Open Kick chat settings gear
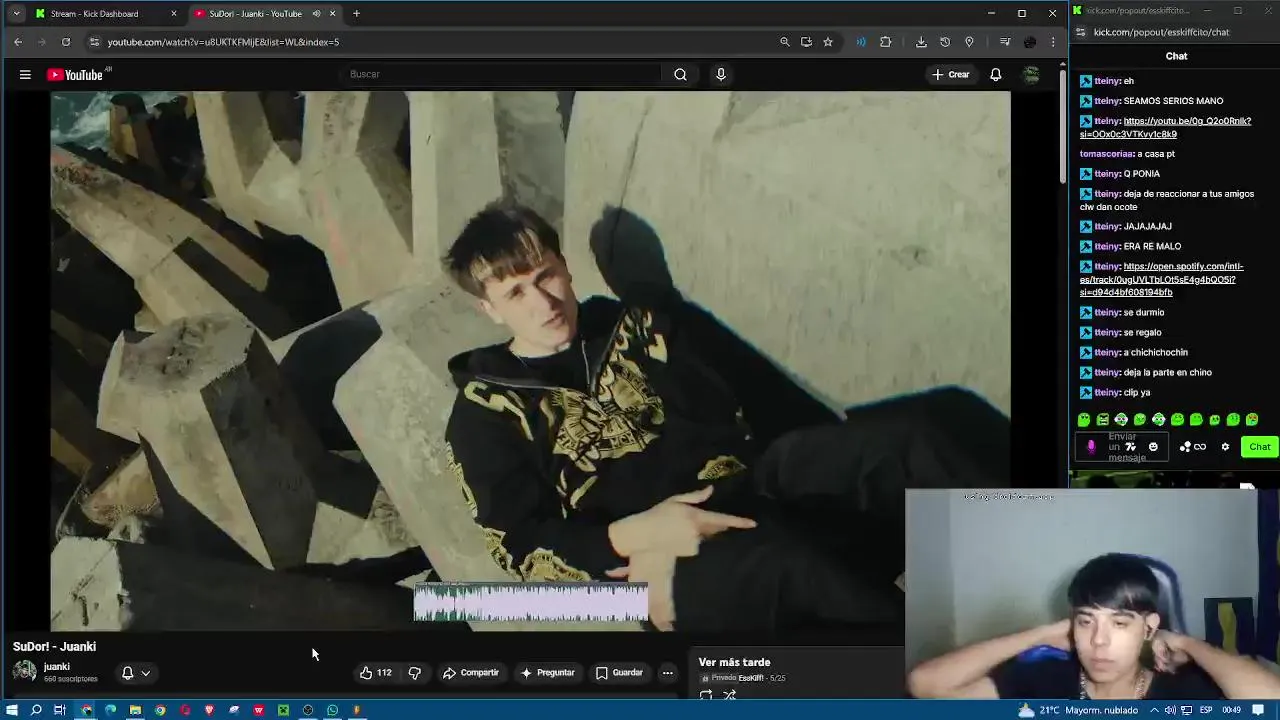This screenshot has height=720, width=1280. click(1225, 447)
